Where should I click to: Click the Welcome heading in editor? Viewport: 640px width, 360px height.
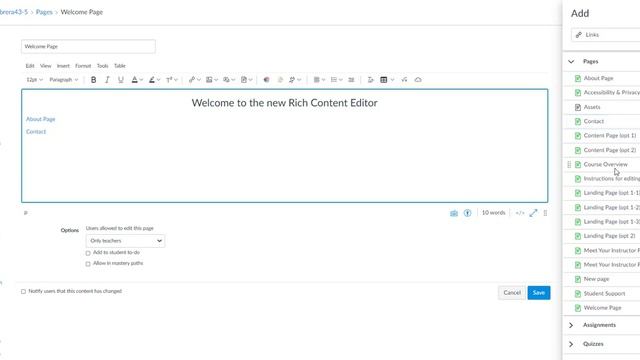click(x=284, y=103)
